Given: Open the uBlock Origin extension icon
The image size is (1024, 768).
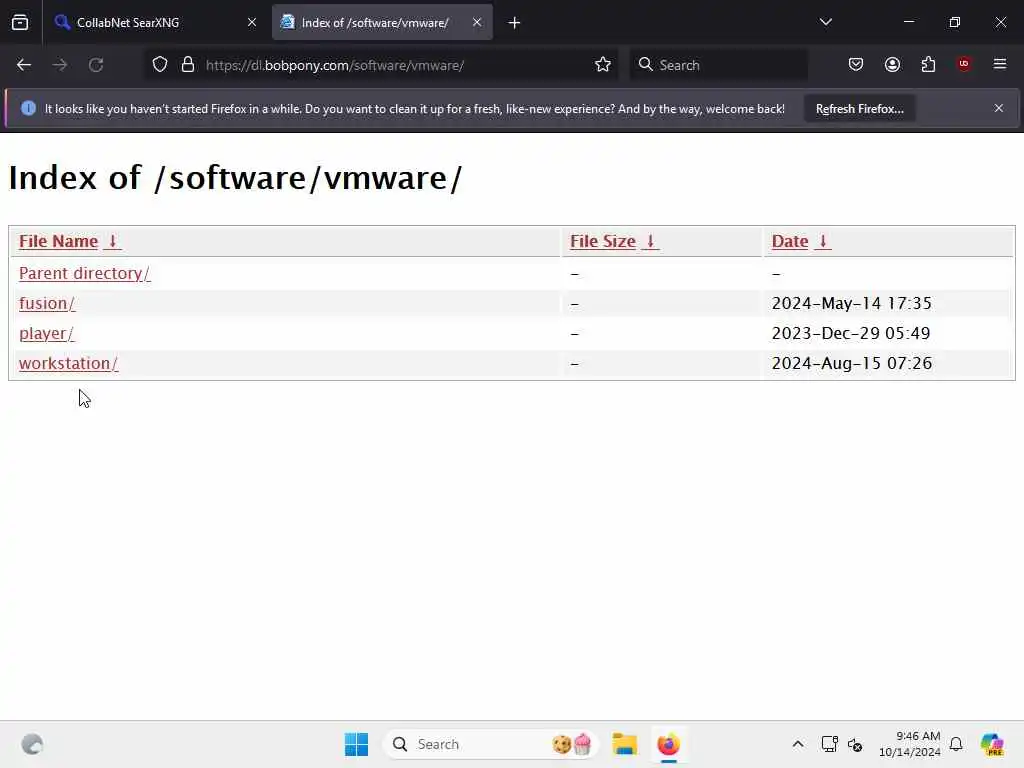Looking at the screenshot, I should click(x=964, y=64).
